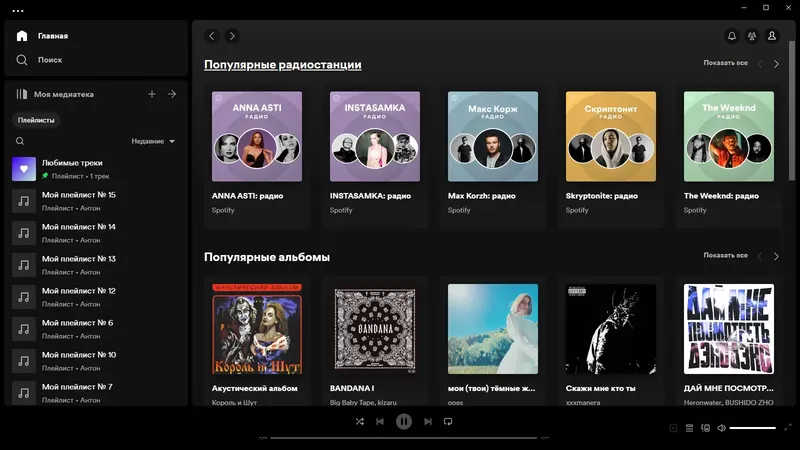Next page arrow in albums row
This screenshot has height=450, width=800.
click(776, 256)
